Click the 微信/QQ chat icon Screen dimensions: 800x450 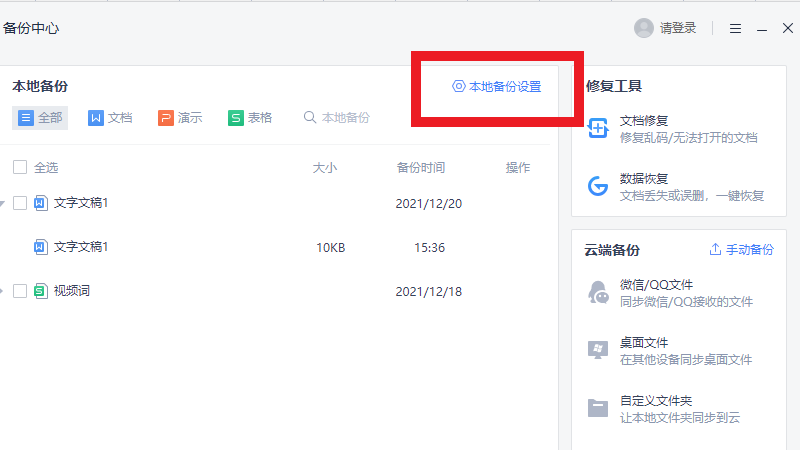click(598, 292)
